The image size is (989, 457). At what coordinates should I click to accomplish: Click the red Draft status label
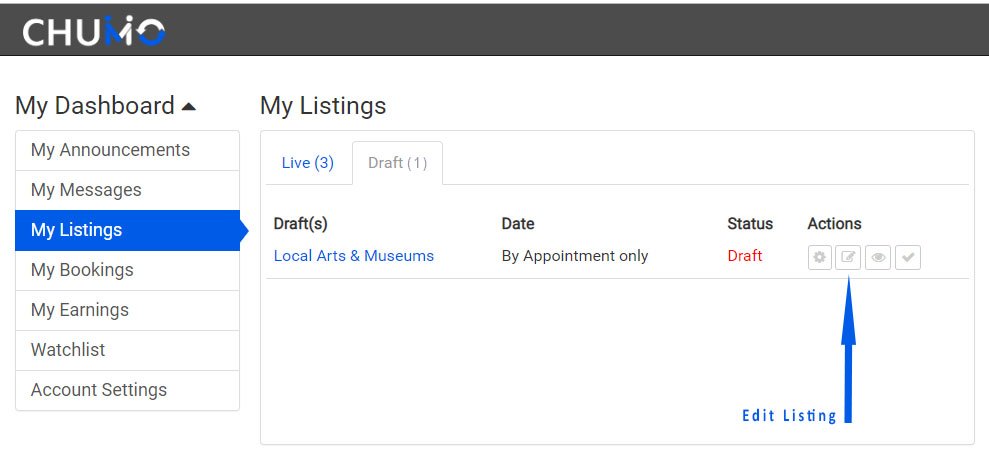coord(745,255)
